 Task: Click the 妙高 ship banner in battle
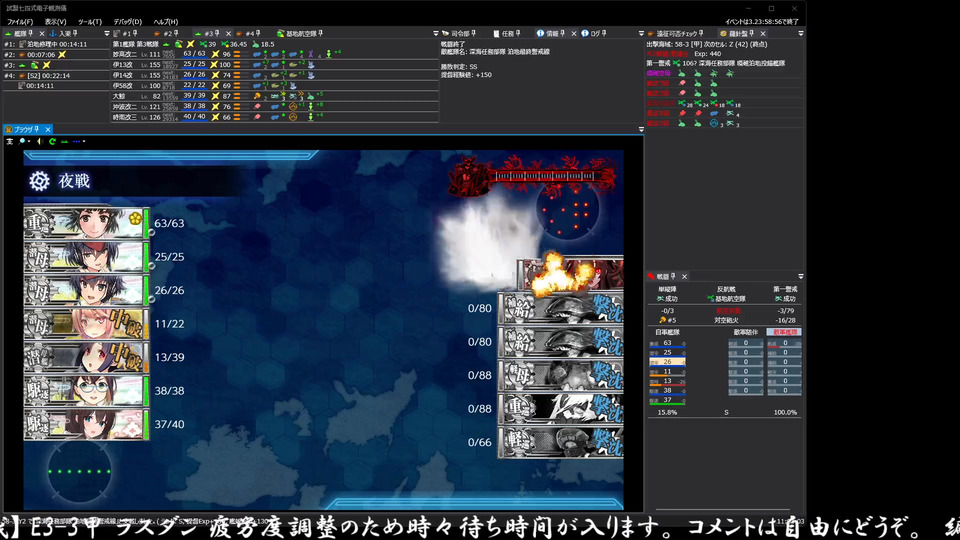point(86,223)
